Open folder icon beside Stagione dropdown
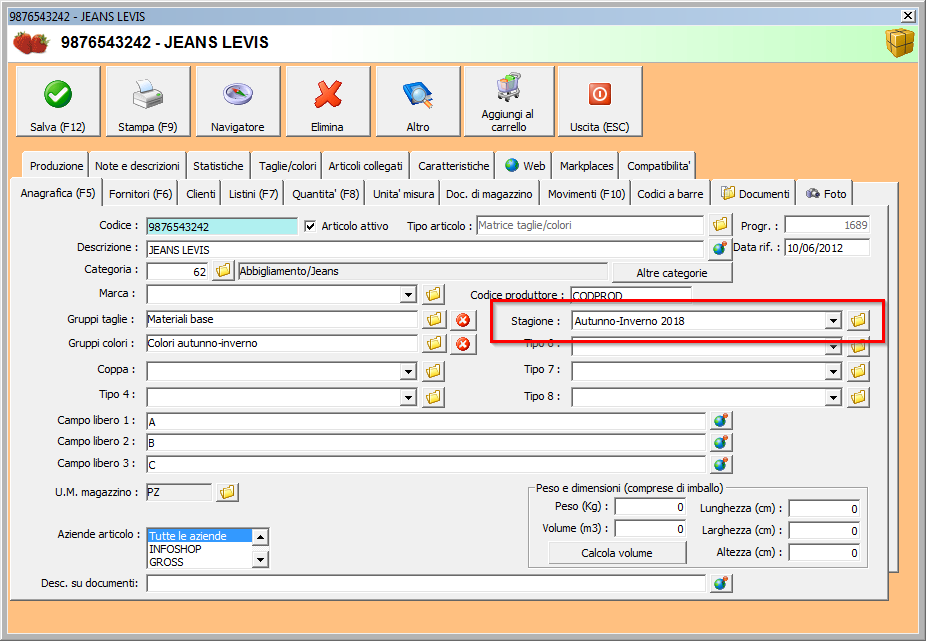926x641 pixels. (x=858, y=320)
